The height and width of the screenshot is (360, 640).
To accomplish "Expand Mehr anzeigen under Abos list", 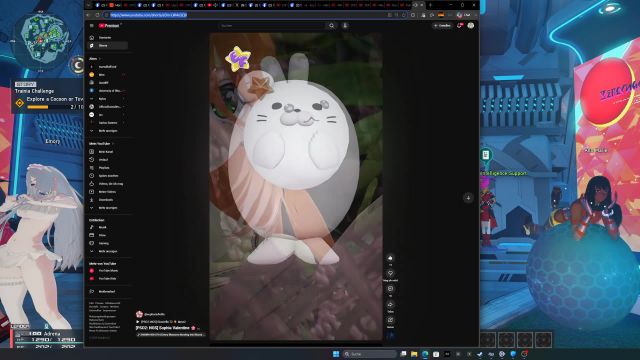I will tap(108, 131).
